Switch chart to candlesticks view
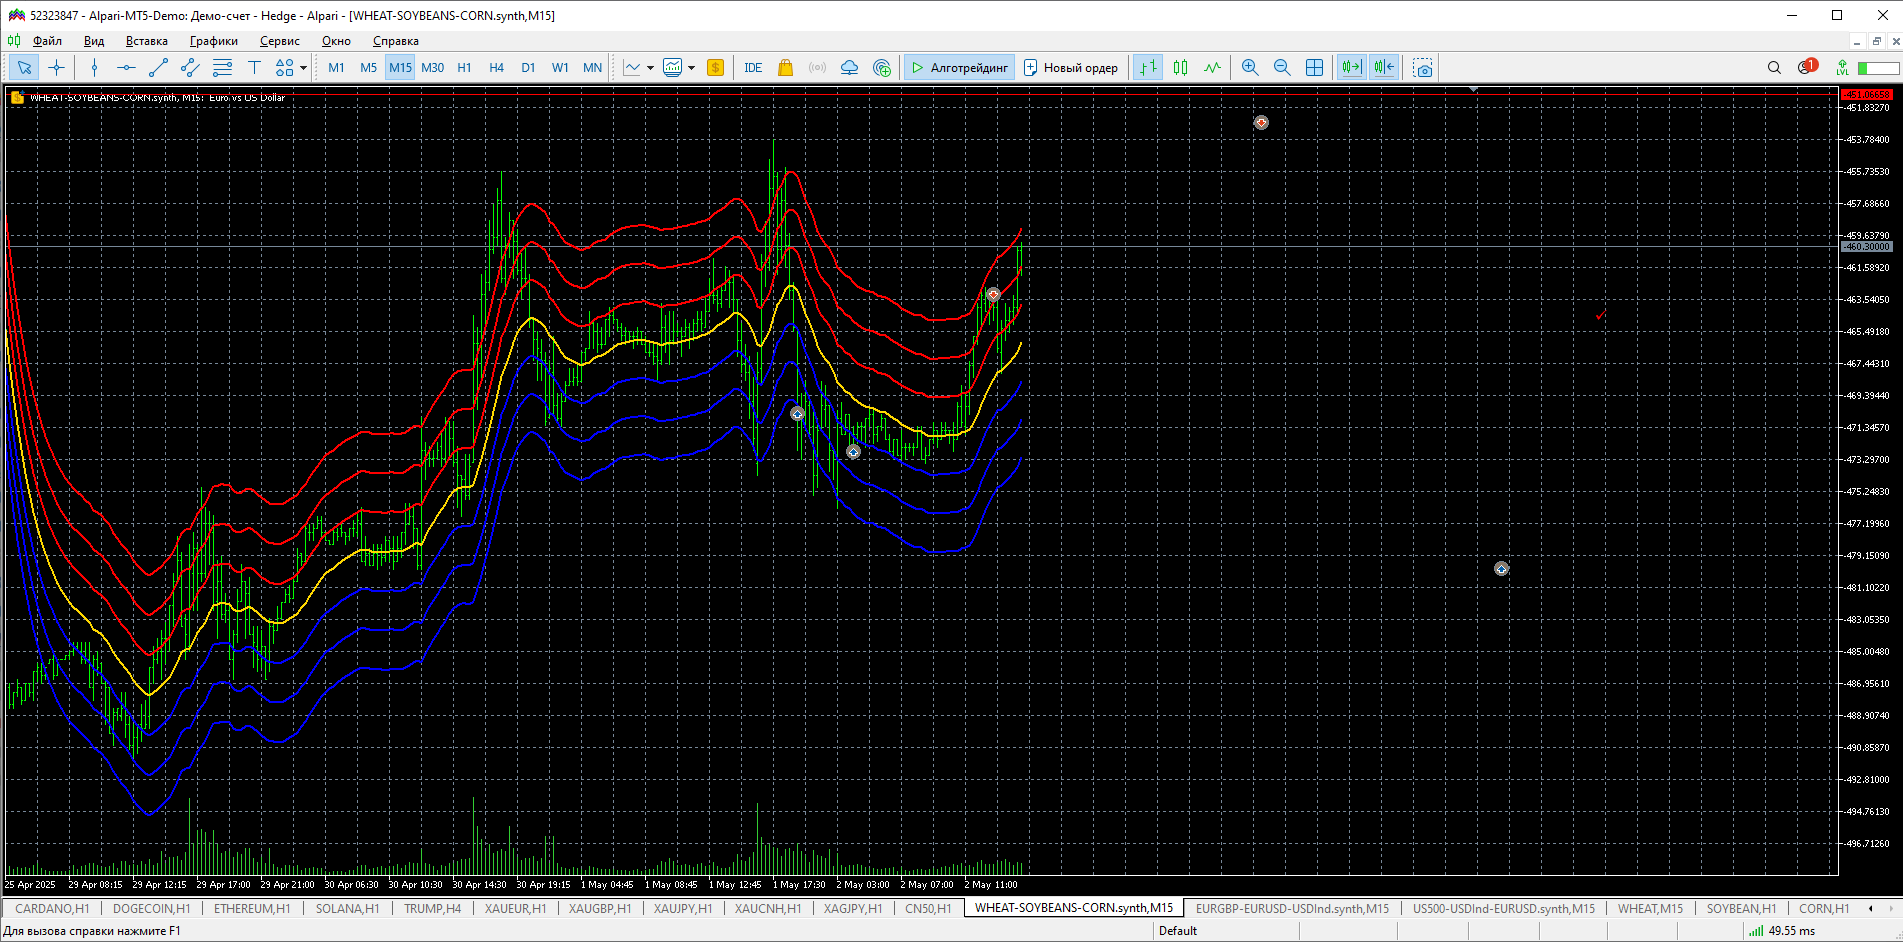The width and height of the screenshot is (1903, 942). (x=1180, y=68)
